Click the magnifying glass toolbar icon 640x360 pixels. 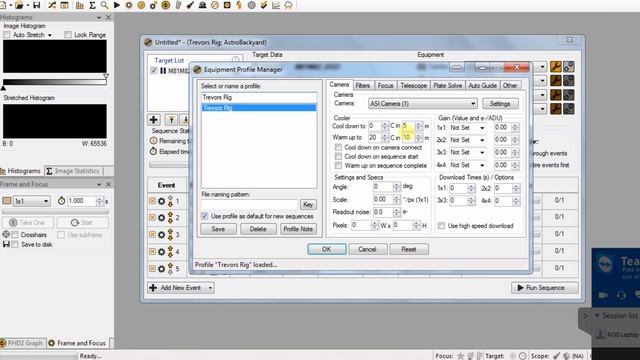point(104,5)
